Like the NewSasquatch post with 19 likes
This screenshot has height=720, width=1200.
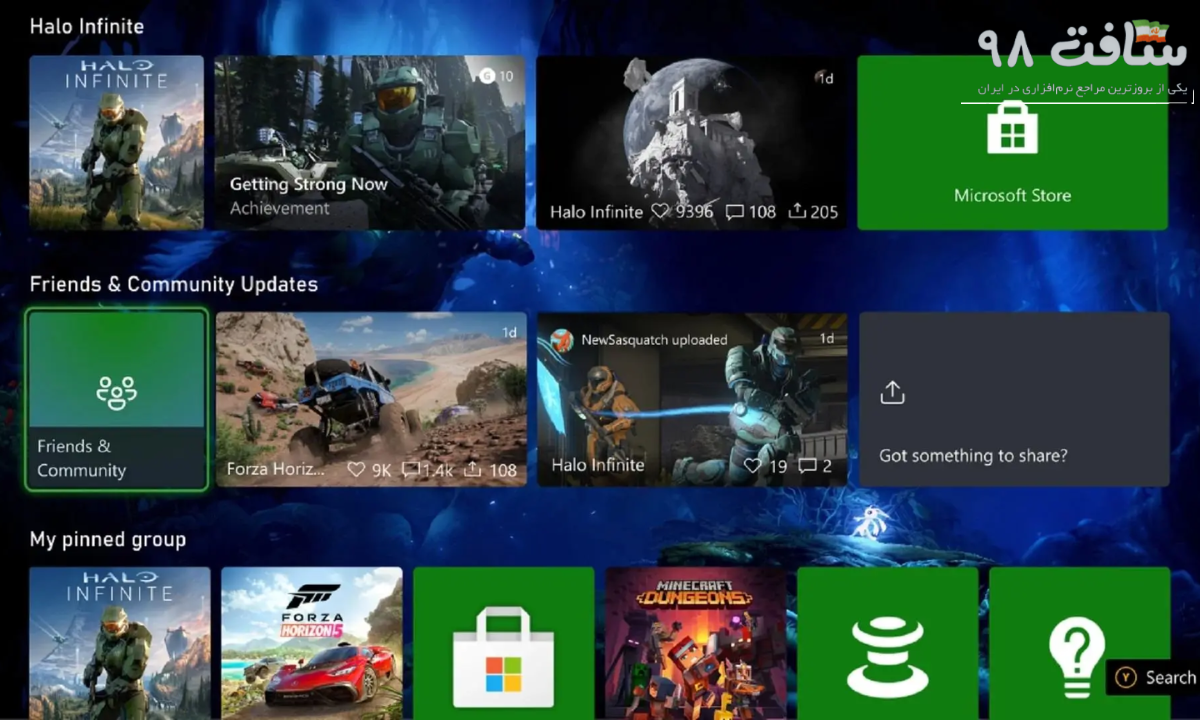[753, 466]
